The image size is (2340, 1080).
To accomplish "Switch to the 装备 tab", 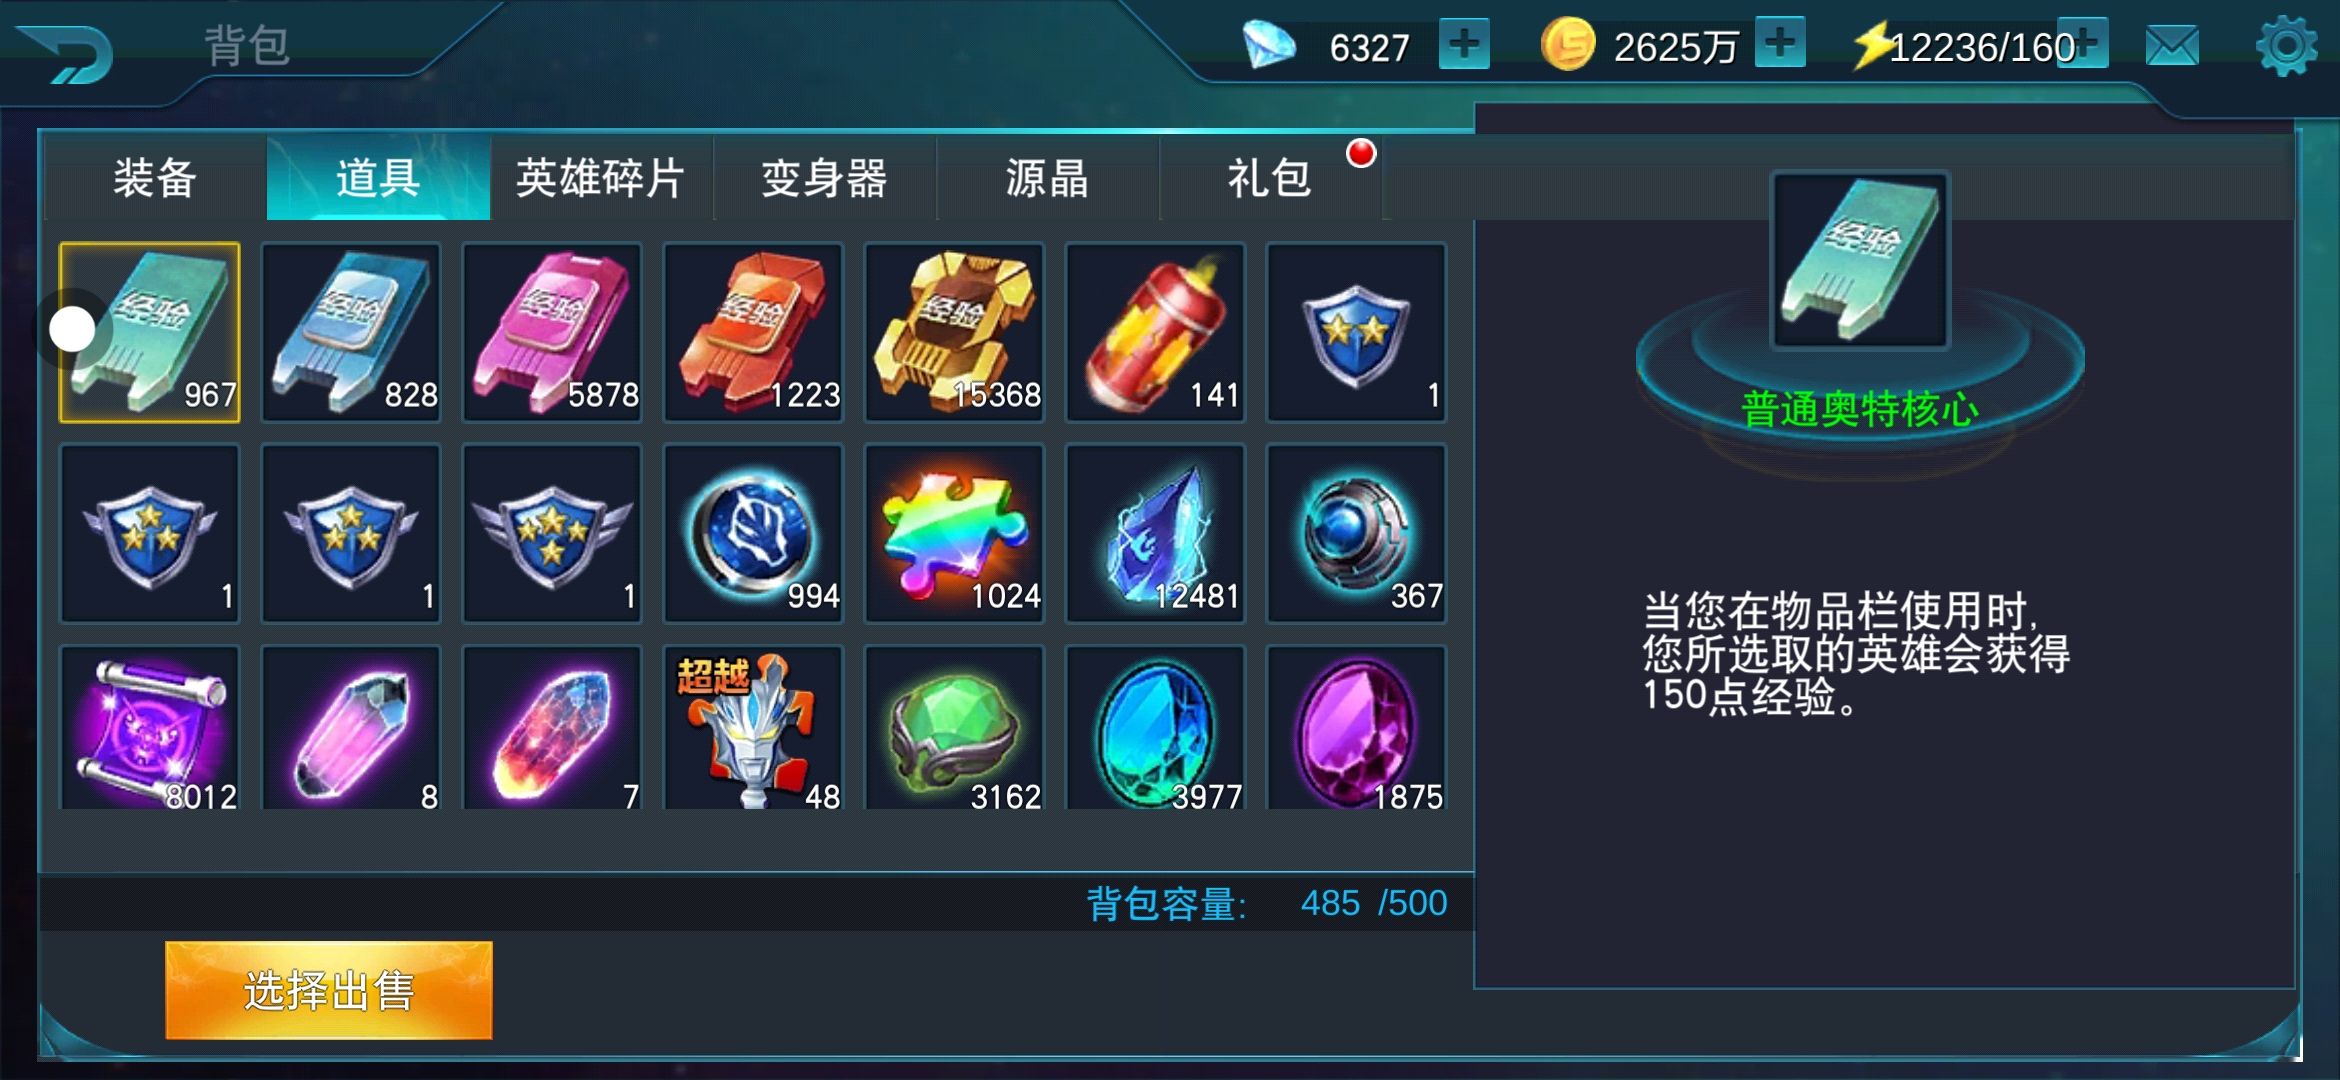I will 155,178.
